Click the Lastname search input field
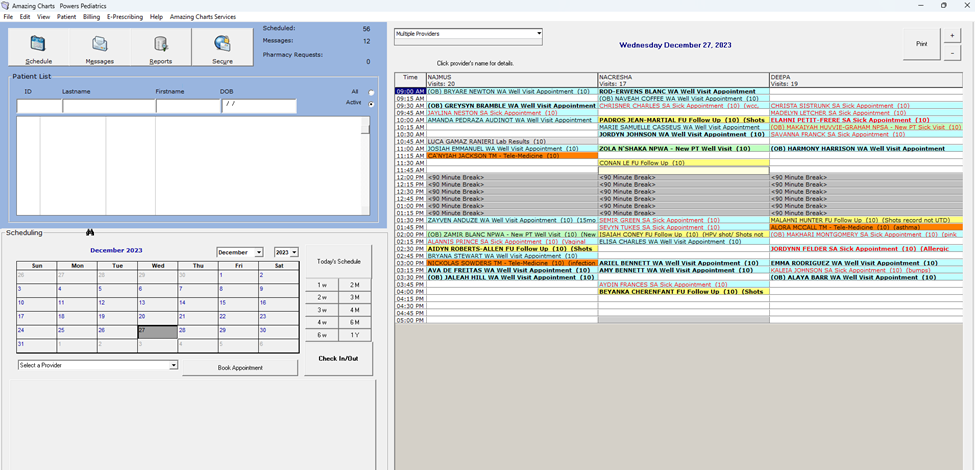Image resolution: width=975 pixels, height=470 pixels. coord(108,106)
